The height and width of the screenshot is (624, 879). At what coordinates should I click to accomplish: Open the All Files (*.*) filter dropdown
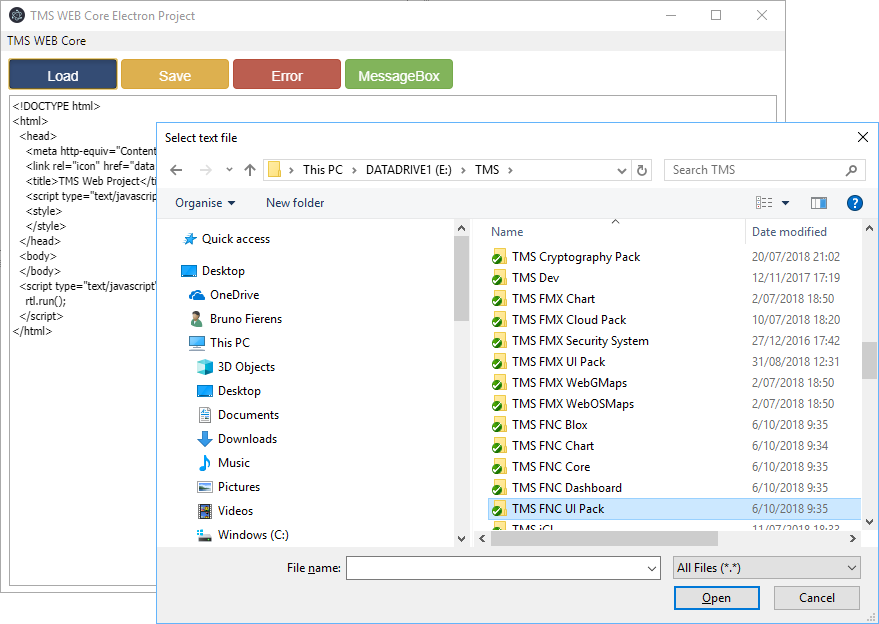(766, 568)
